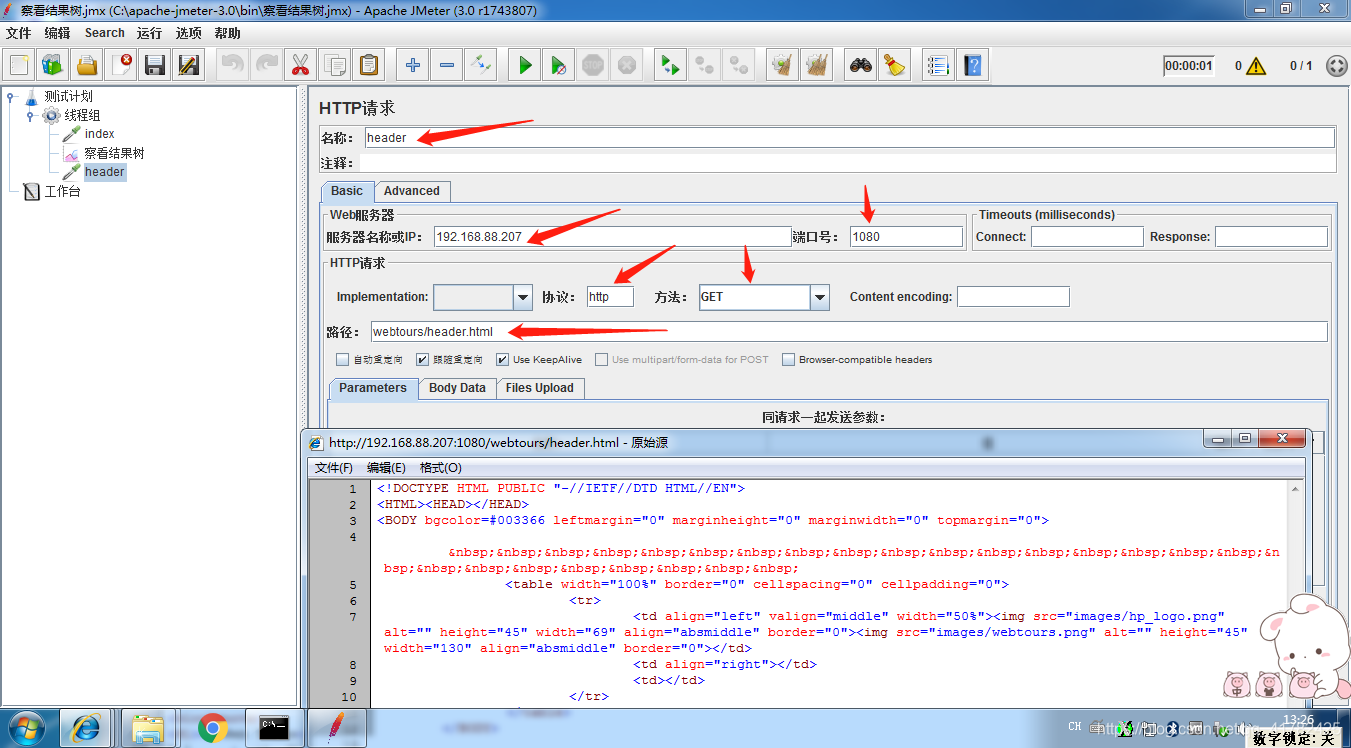Select the Basic tab

click(347, 191)
